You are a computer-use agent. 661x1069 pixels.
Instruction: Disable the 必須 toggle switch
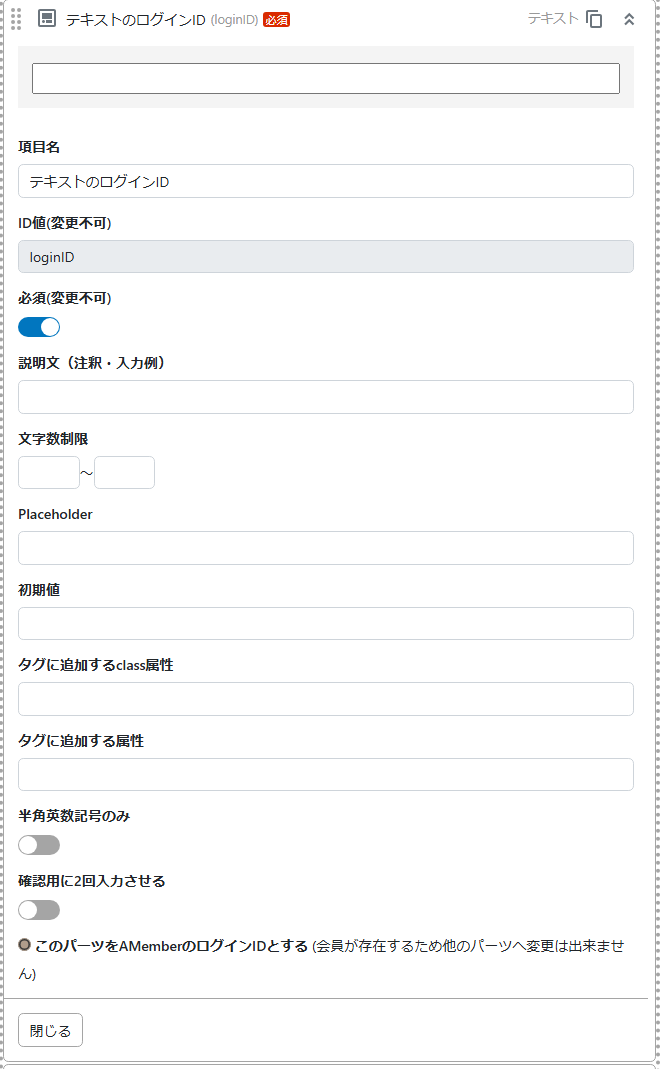(38, 326)
